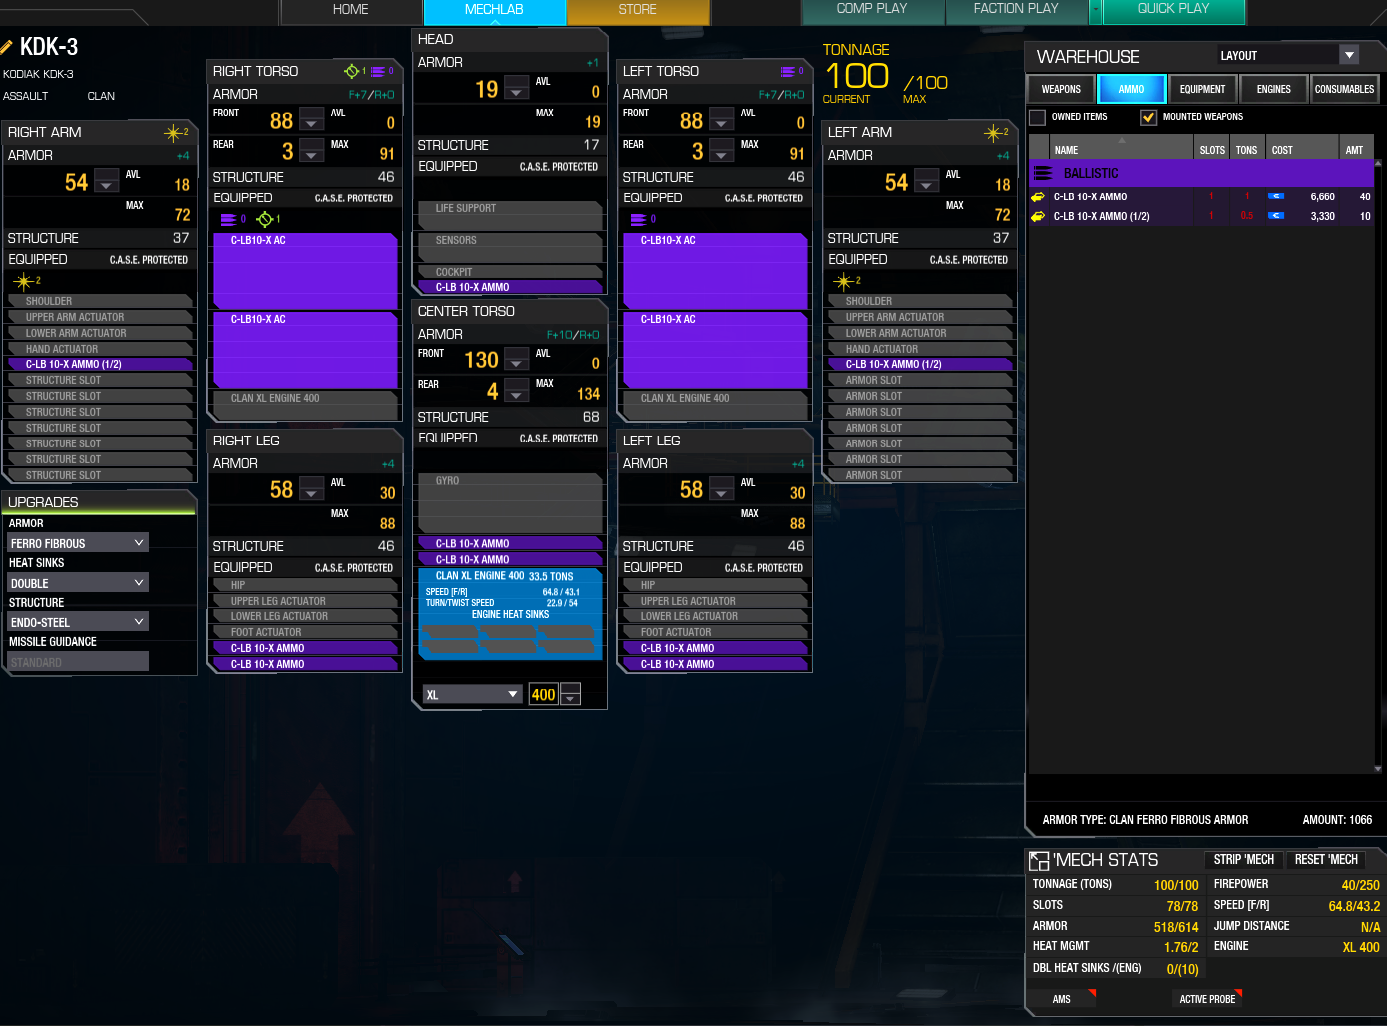Open the Ferro Fibrous armor dropdown
1387x1026 pixels.
pyautogui.click(x=78, y=542)
